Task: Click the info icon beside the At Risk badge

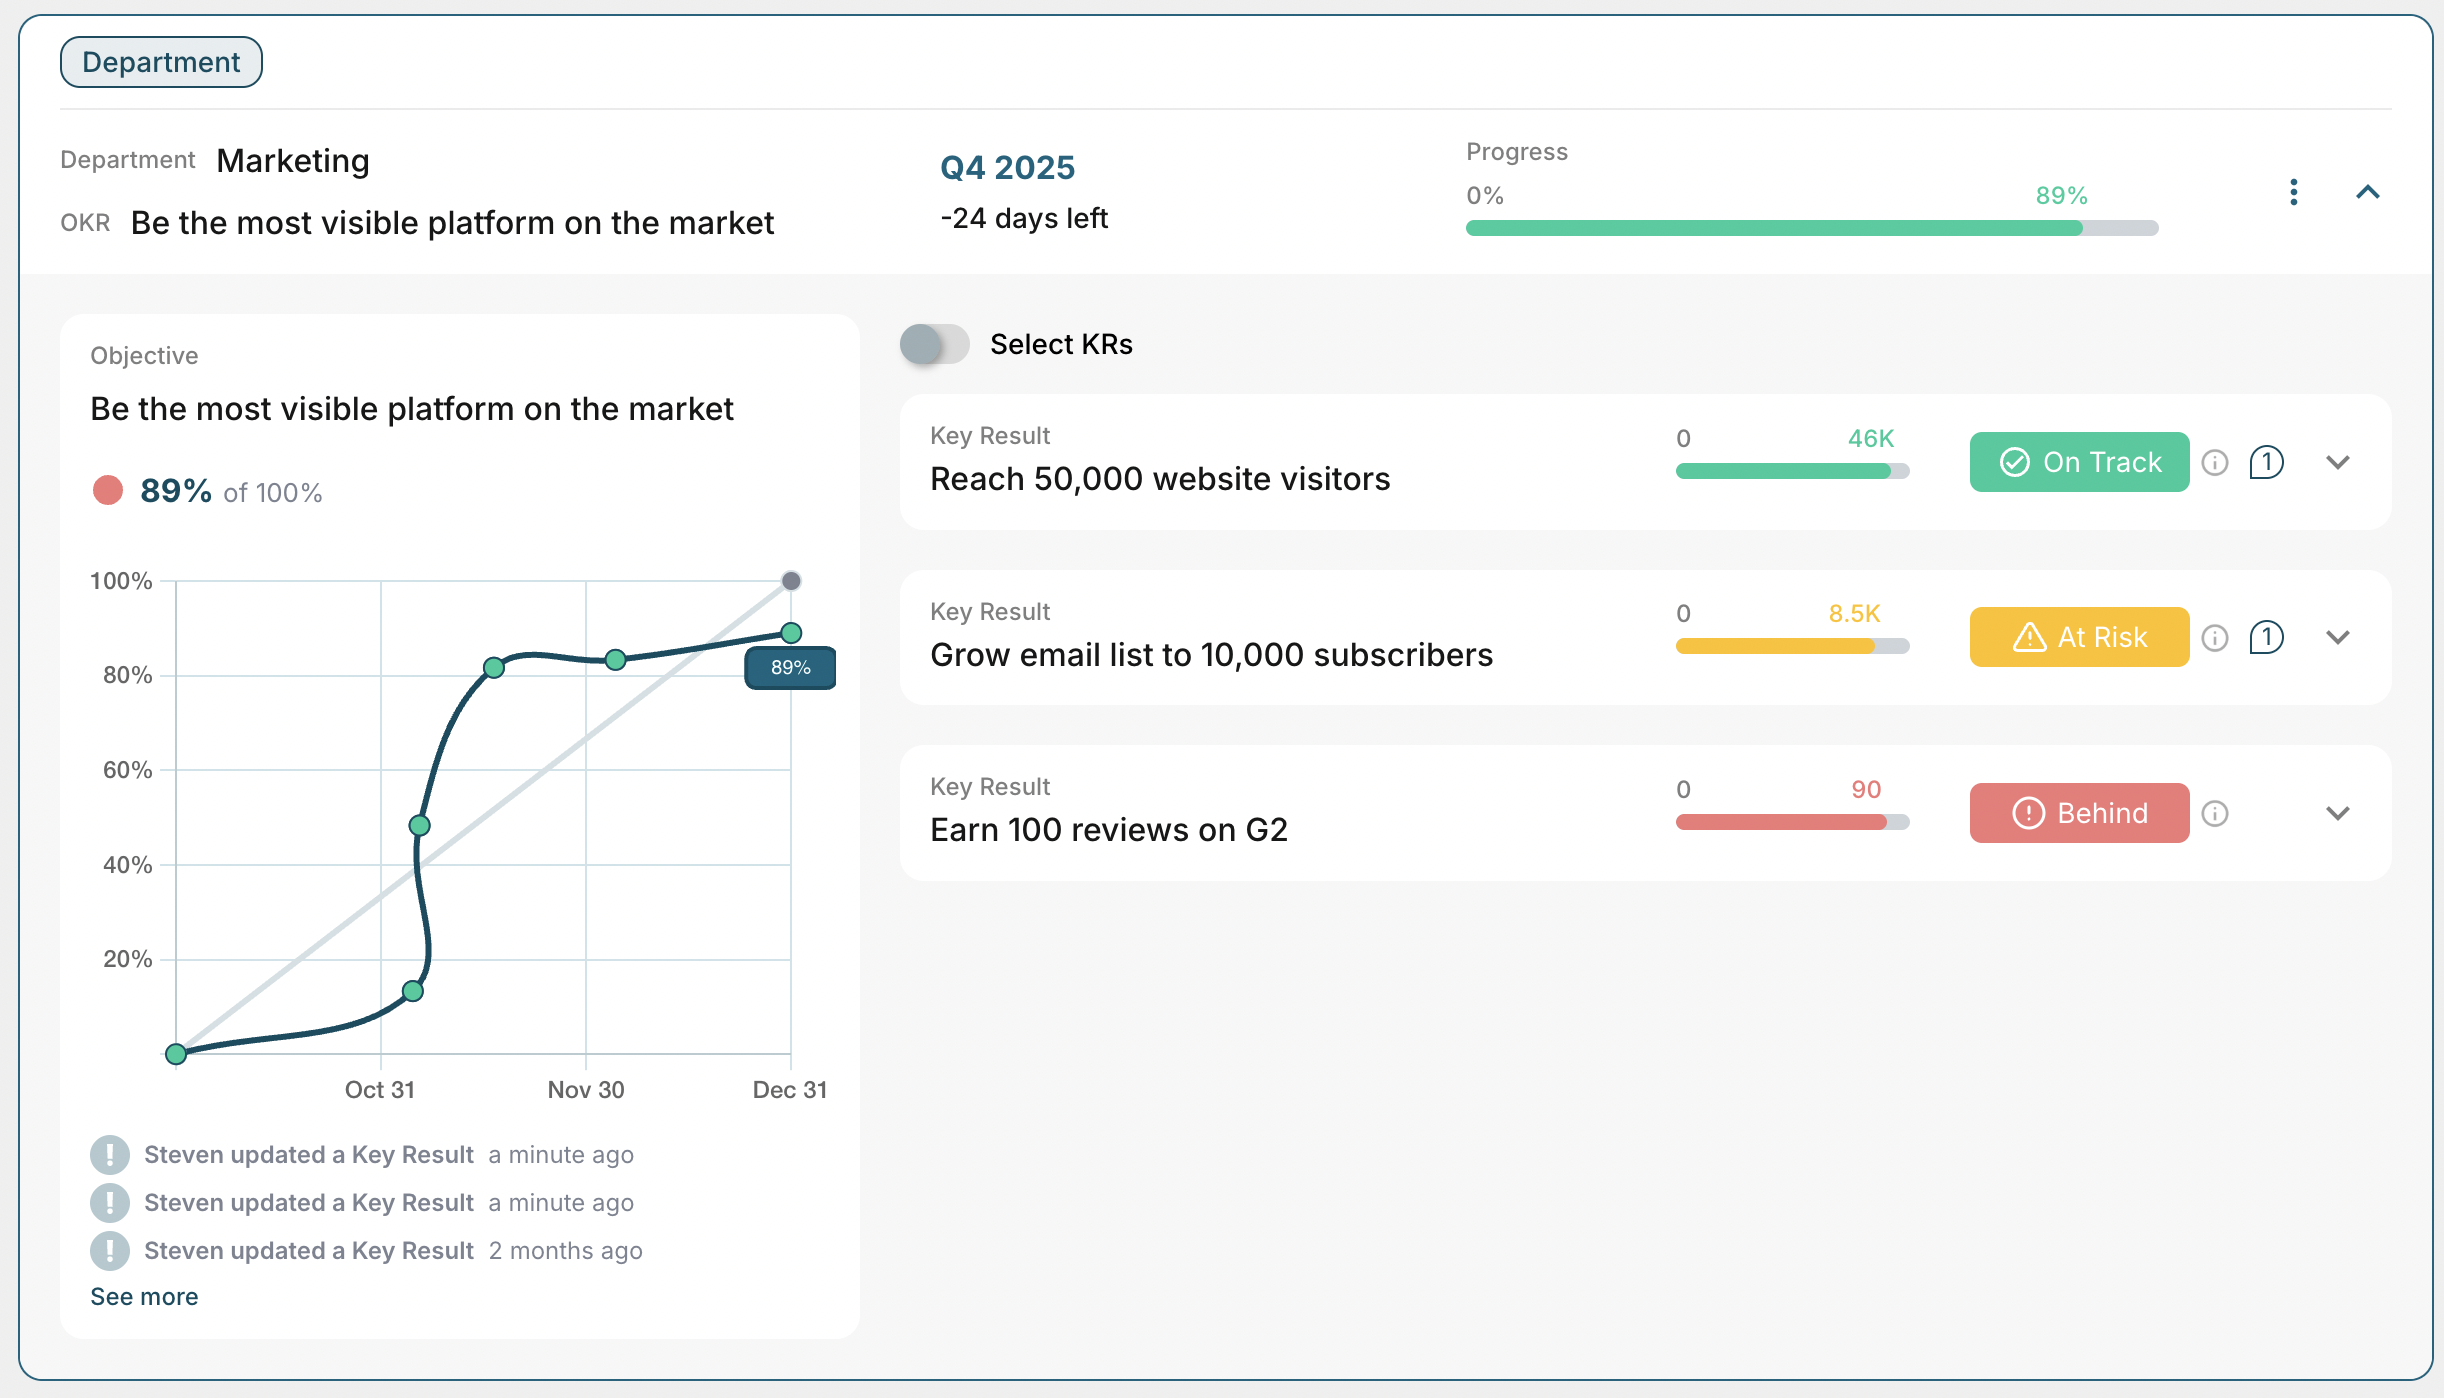Action: [x=2216, y=637]
